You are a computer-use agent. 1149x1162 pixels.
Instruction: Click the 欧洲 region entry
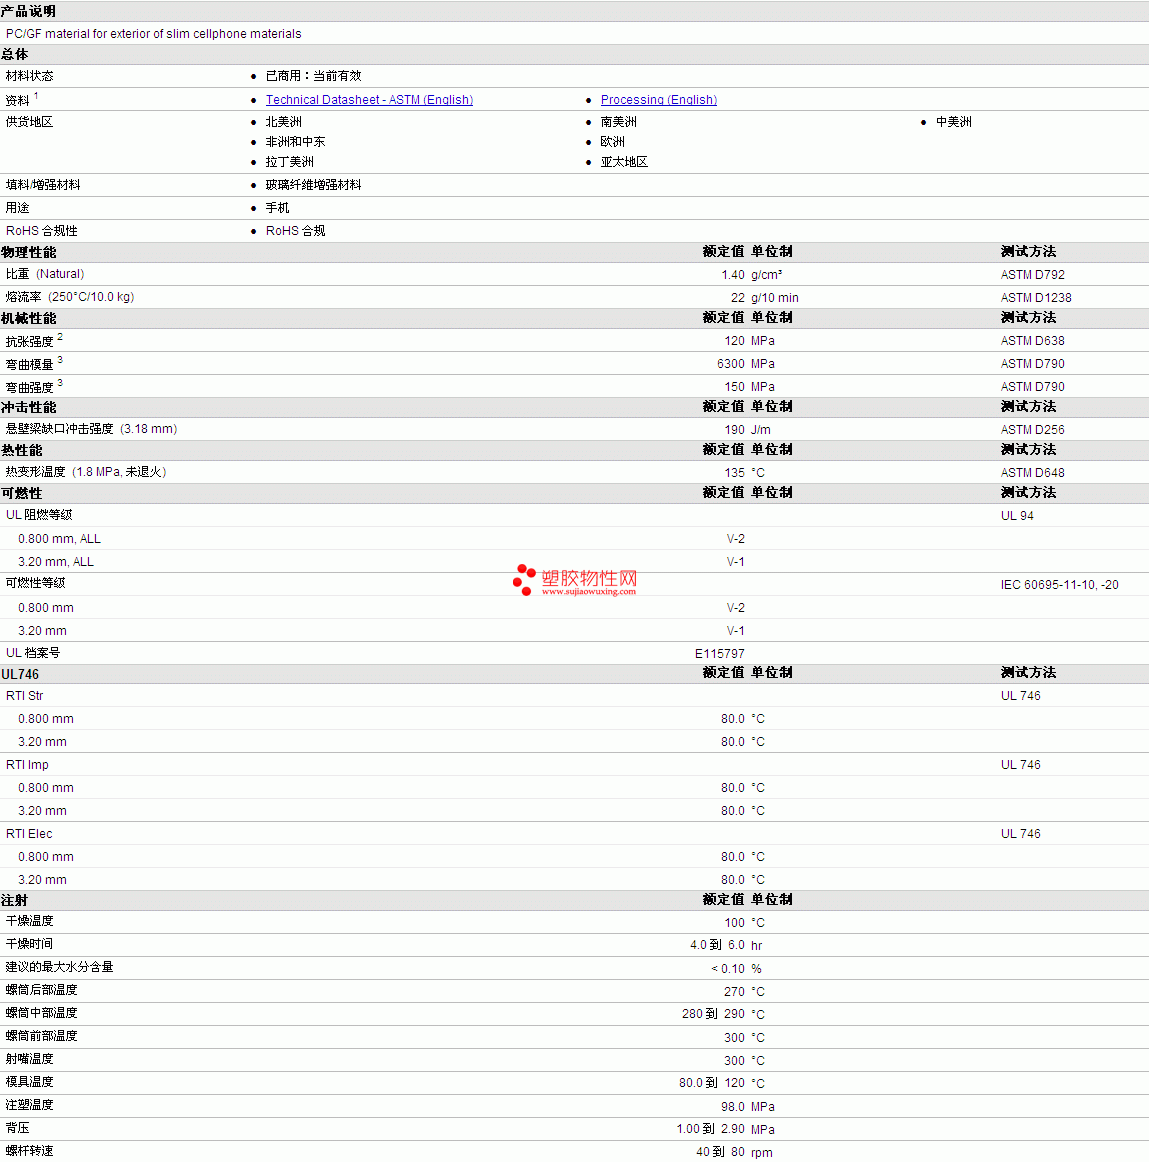[613, 142]
